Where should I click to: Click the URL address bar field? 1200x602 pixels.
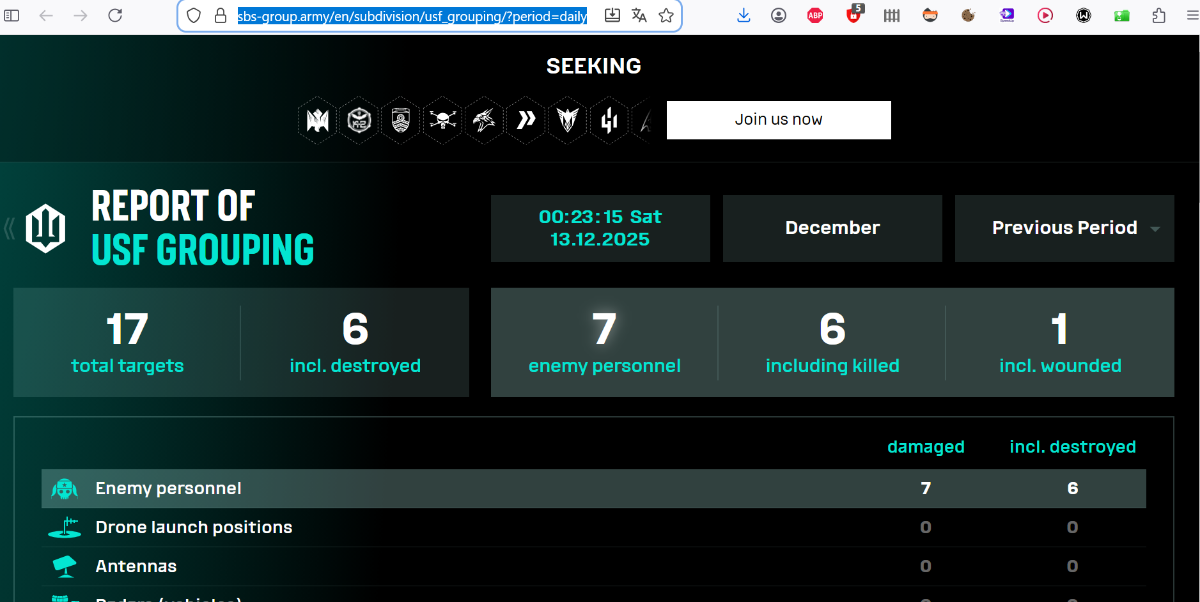click(x=412, y=16)
